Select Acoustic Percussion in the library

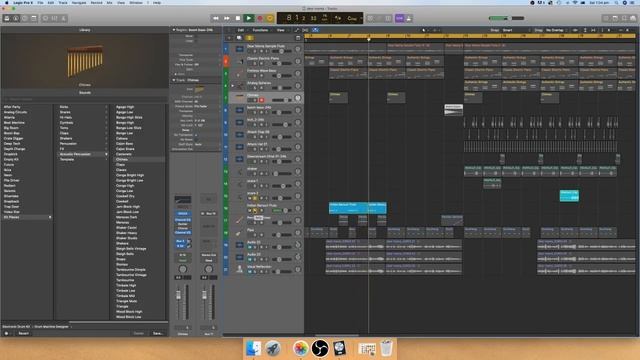click(83, 154)
